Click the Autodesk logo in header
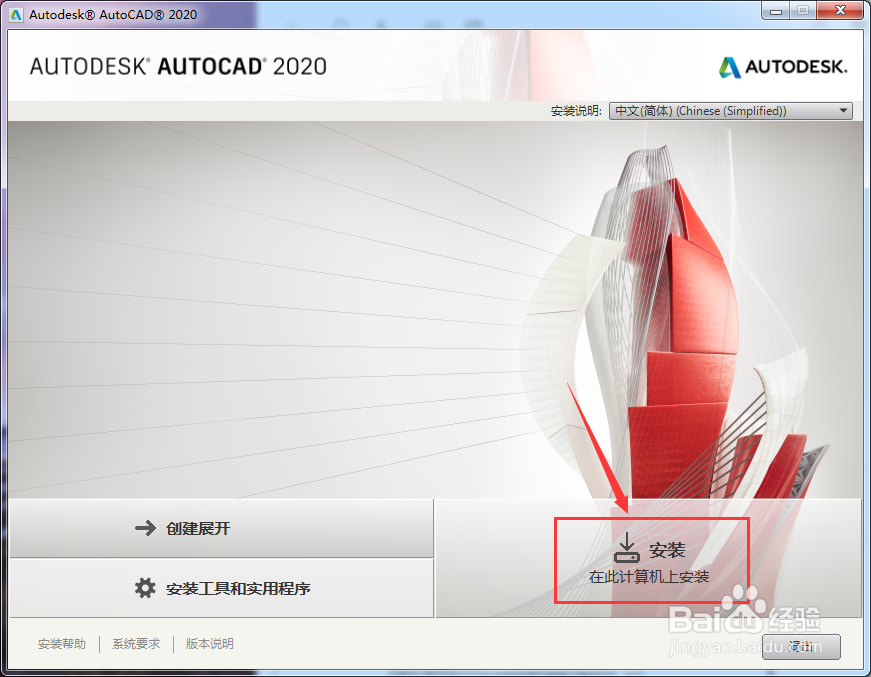The width and height of the screenshot is (871, 677). 783,67
